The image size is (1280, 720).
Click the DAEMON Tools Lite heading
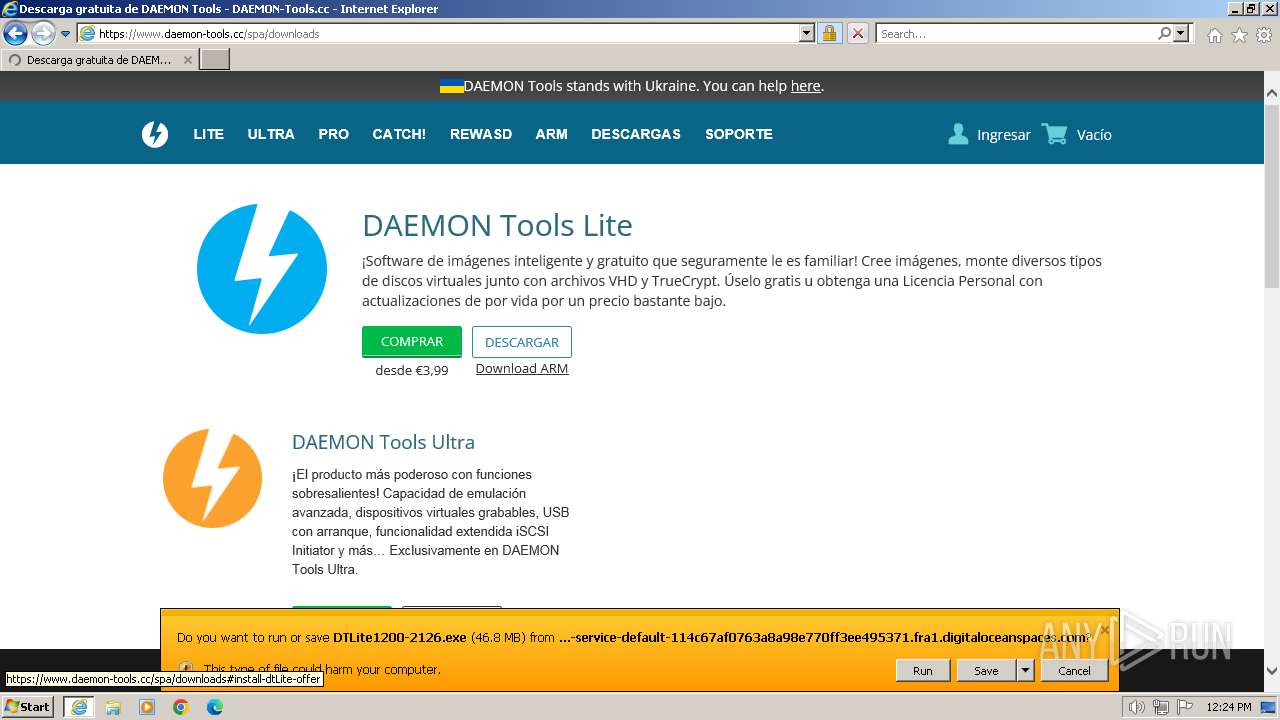click(x=497, y=225)
